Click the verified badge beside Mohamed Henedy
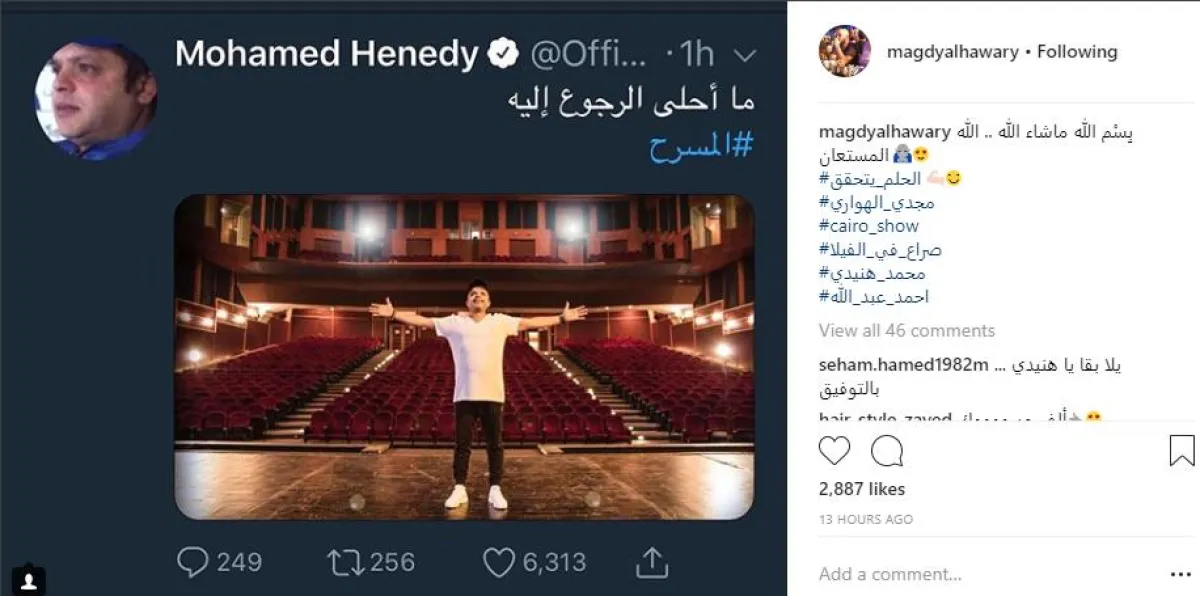Image resolution: width=1200 pixels, height=596 pixels. pos(501,55)
